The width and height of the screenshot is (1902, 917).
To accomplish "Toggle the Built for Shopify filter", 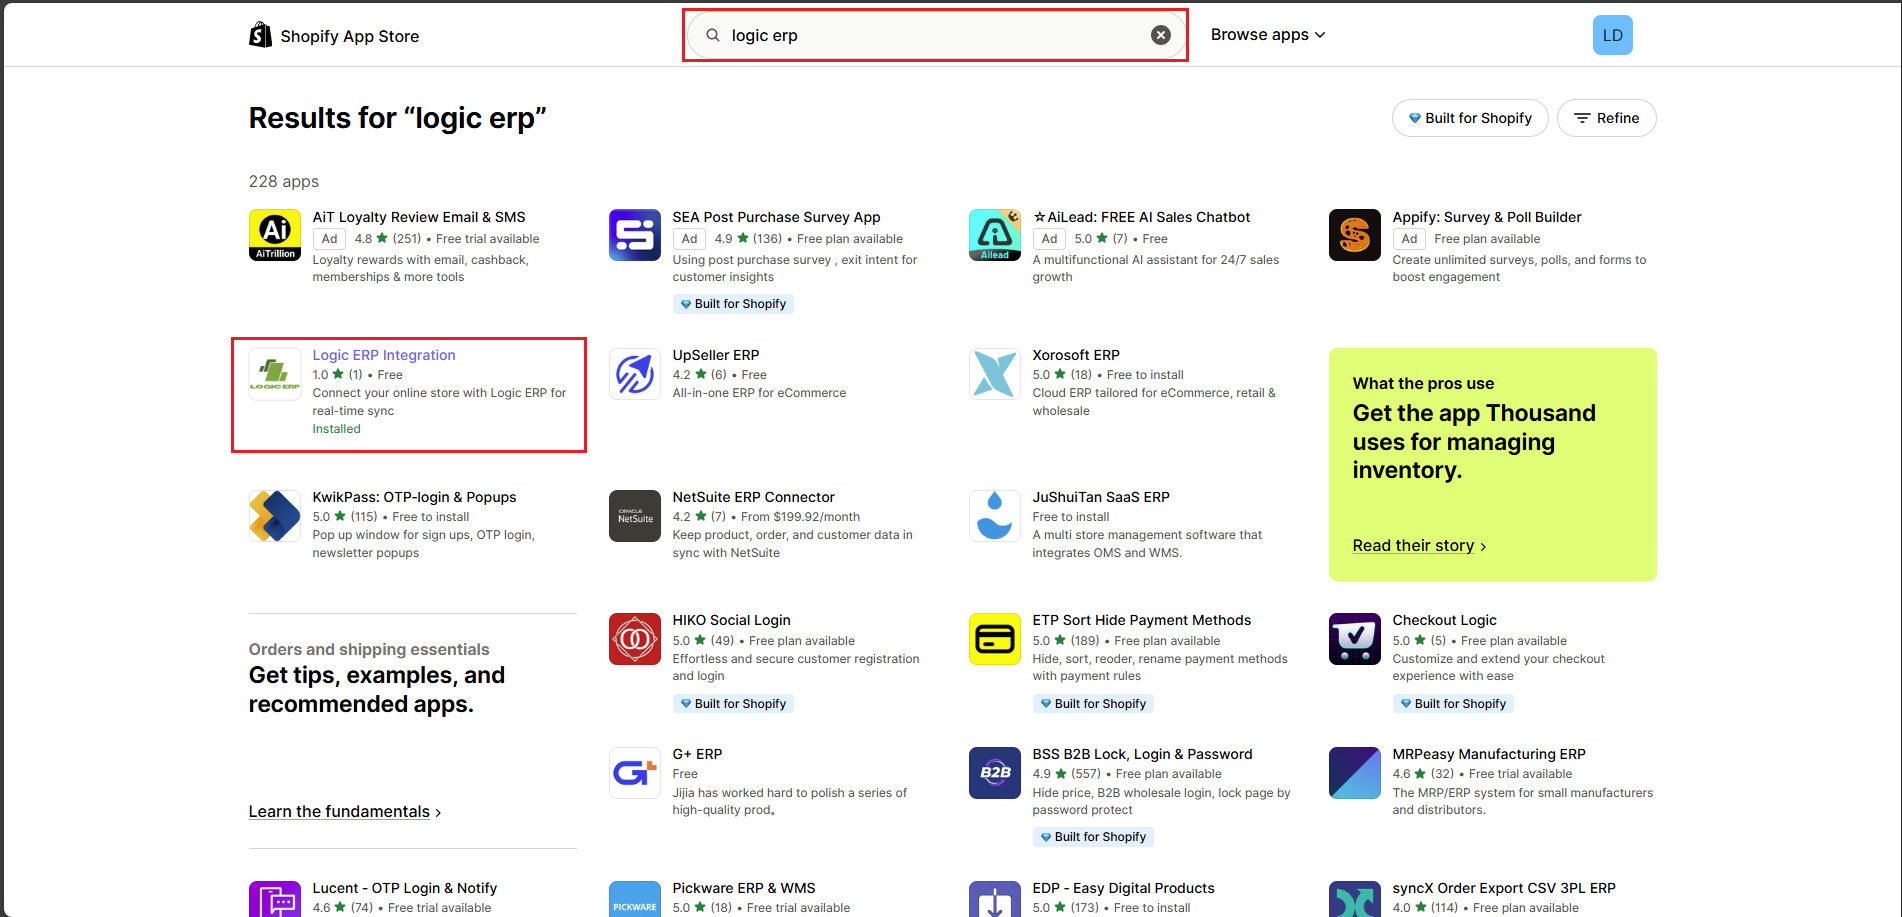I will (1469, 118).
